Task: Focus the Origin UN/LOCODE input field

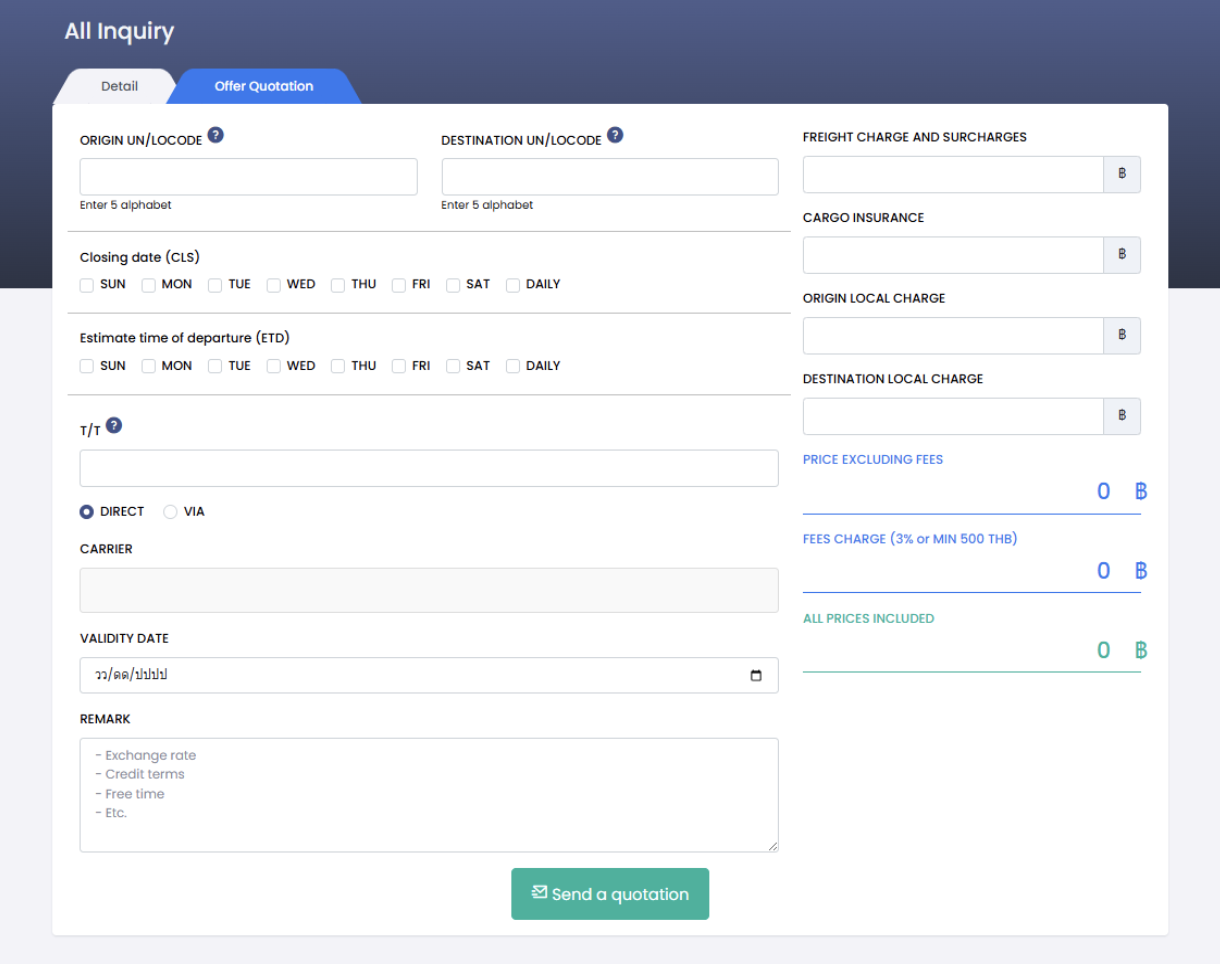Action: click(x=249, y=177)
